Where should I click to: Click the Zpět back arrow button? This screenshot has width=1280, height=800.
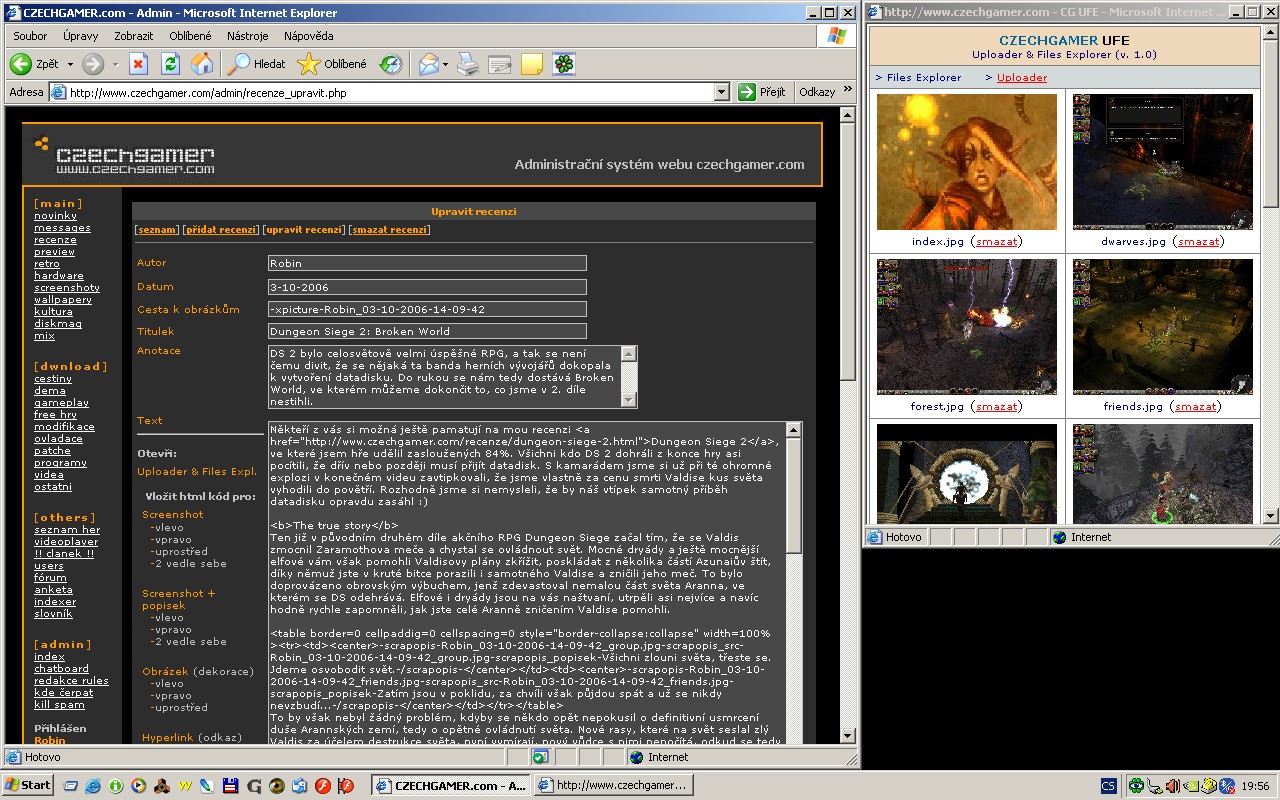[x=35, y=64]
